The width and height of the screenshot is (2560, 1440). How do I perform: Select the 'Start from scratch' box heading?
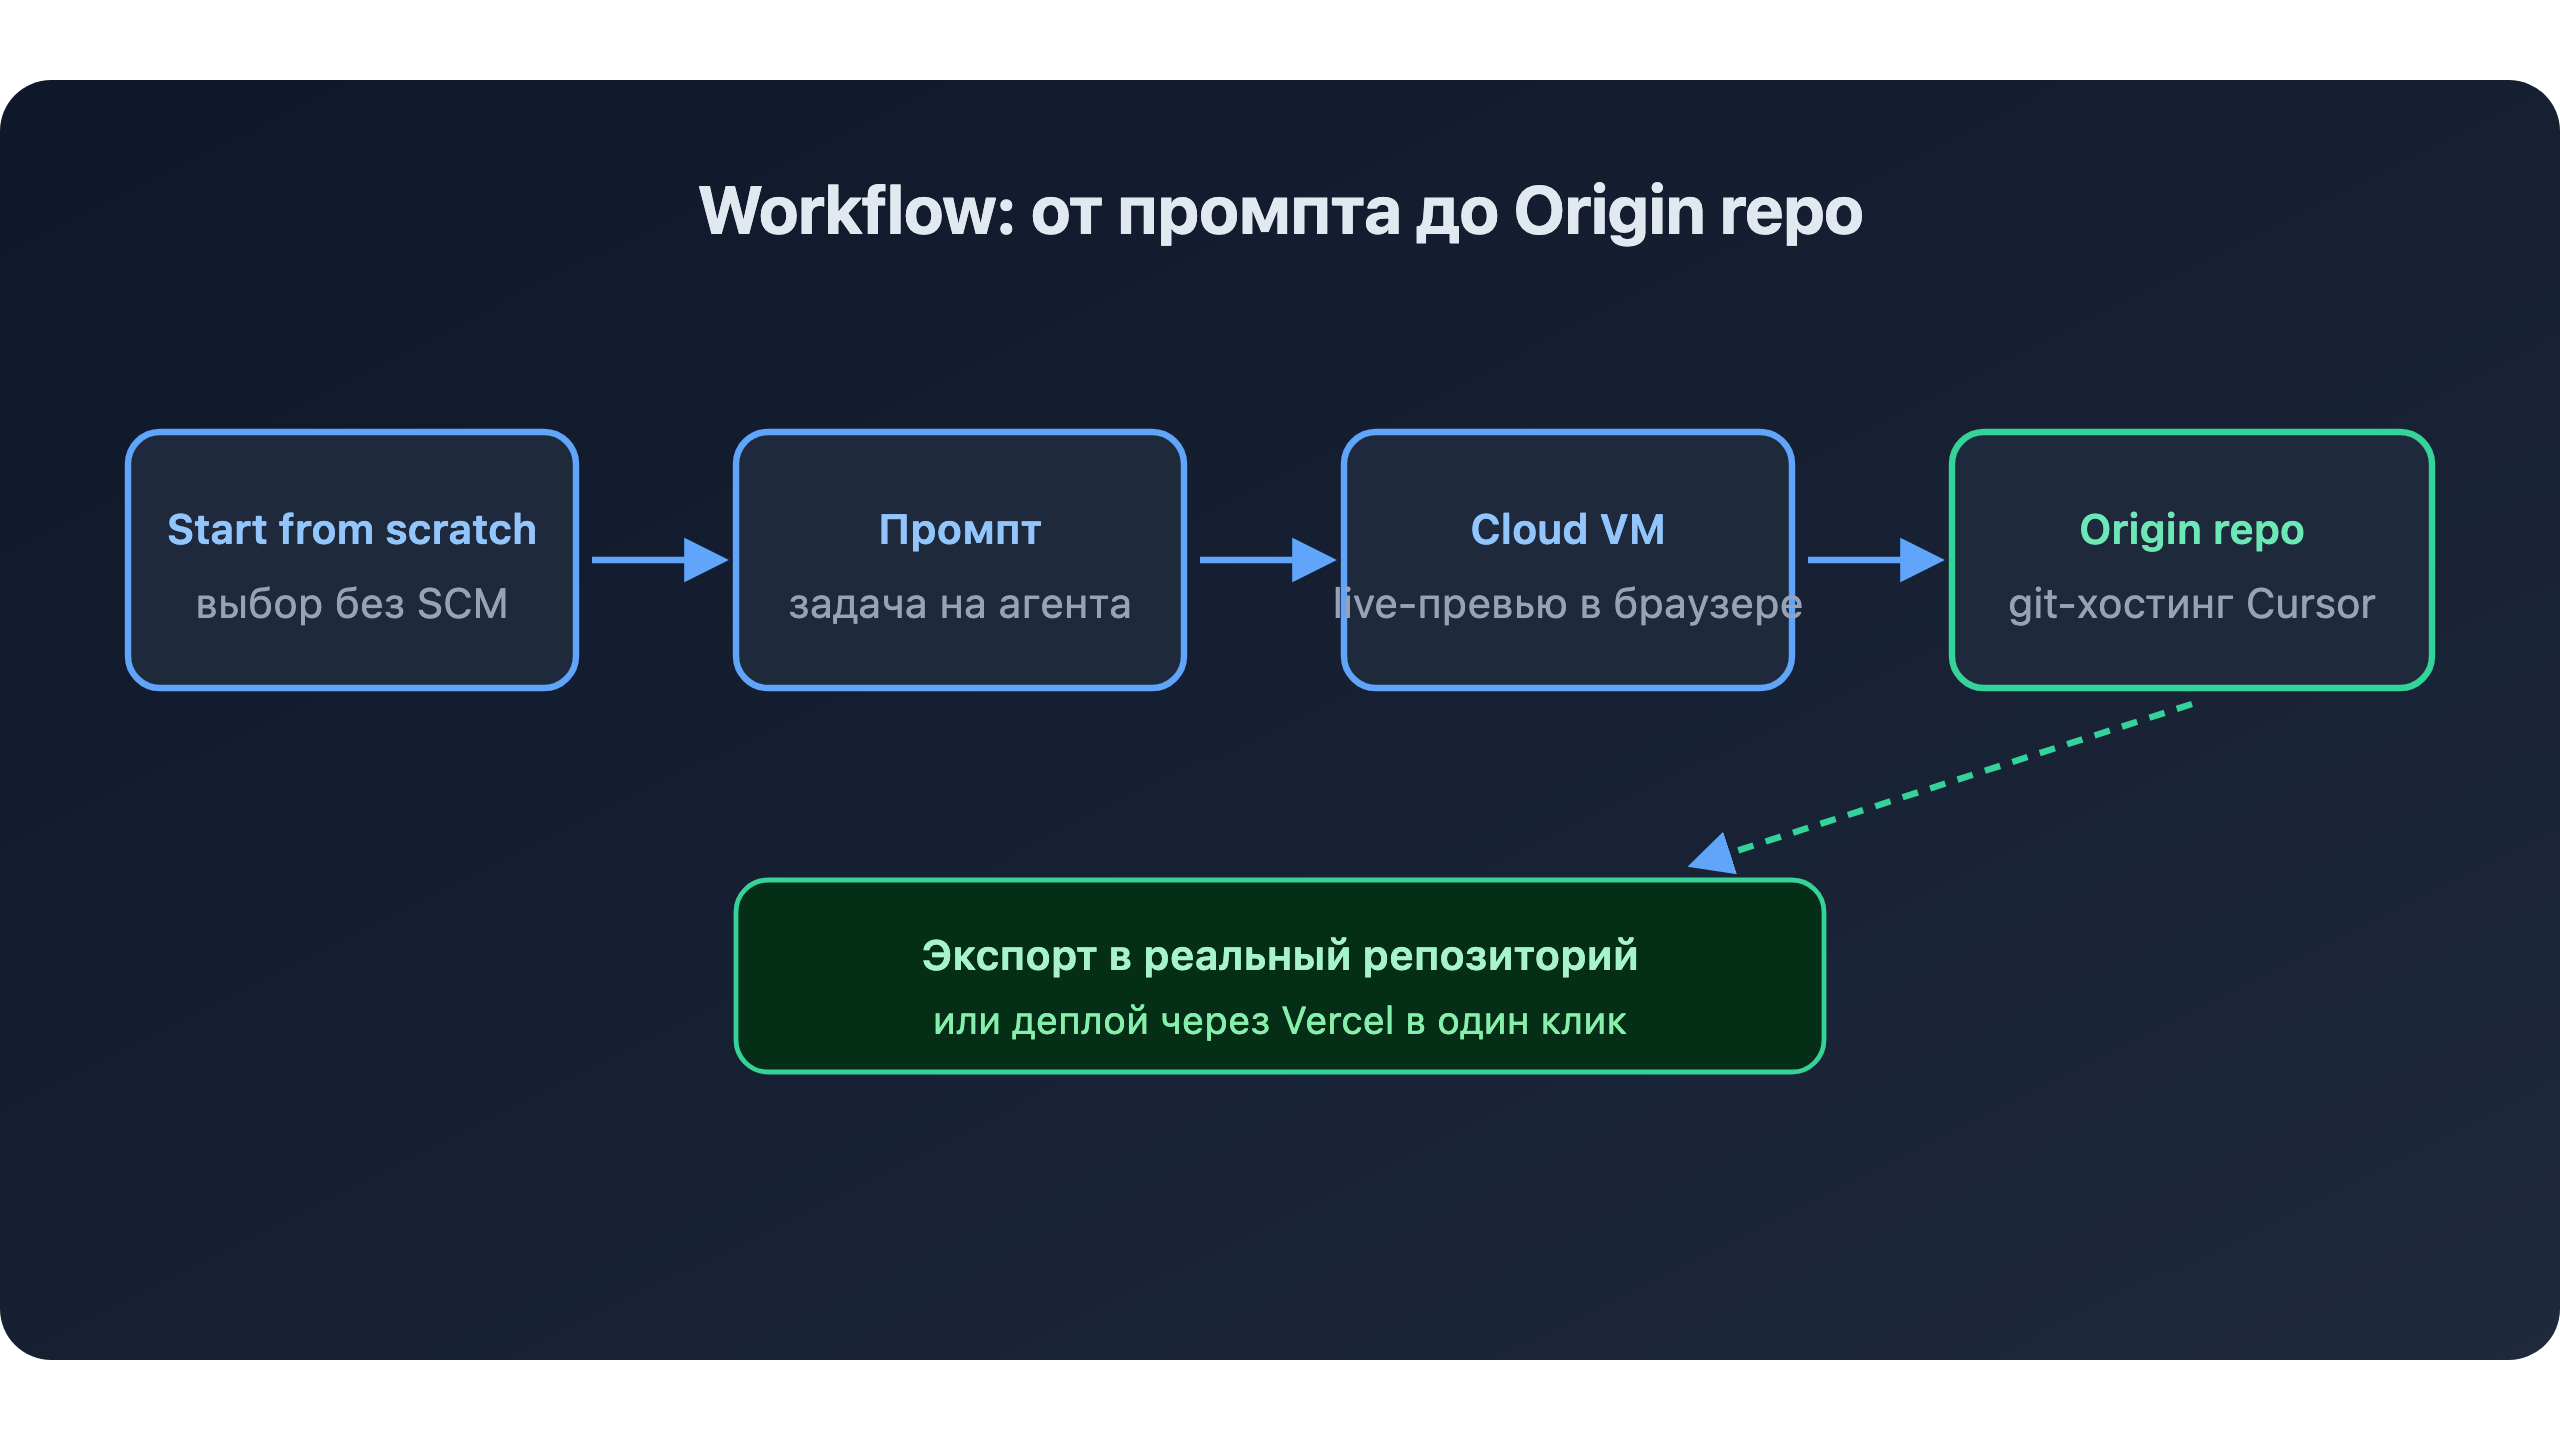click(352, 529)
